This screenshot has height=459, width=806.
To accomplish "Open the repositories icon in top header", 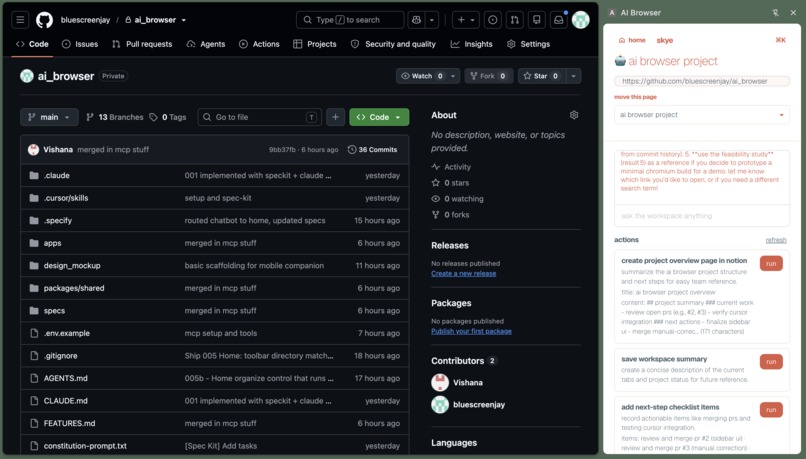I will coord(537,20).
